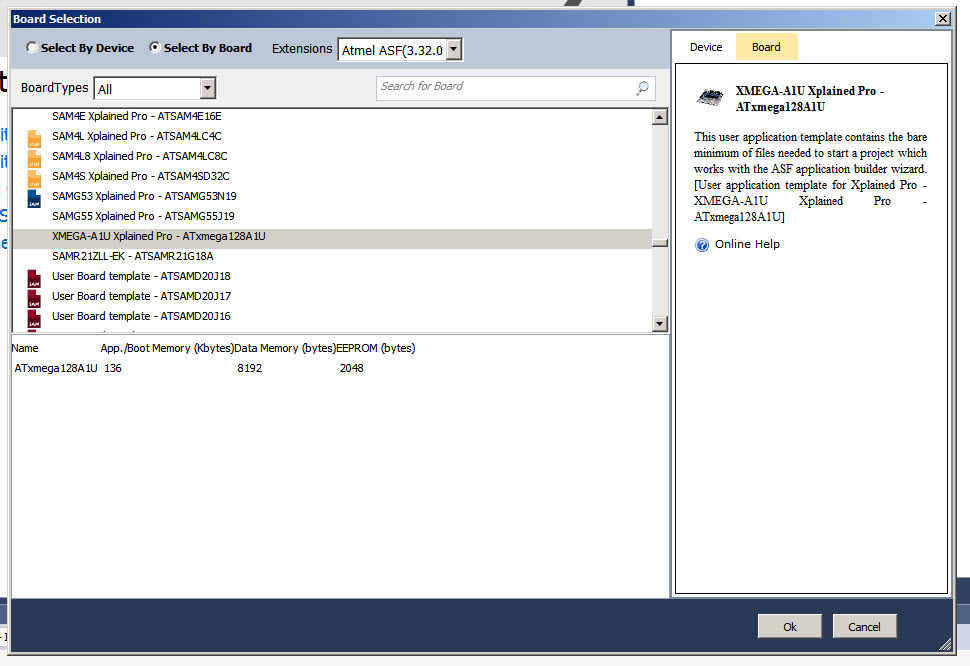Screen dimensions: 970x666
Task: Click the 136 boot memory value
Action: 113,368
